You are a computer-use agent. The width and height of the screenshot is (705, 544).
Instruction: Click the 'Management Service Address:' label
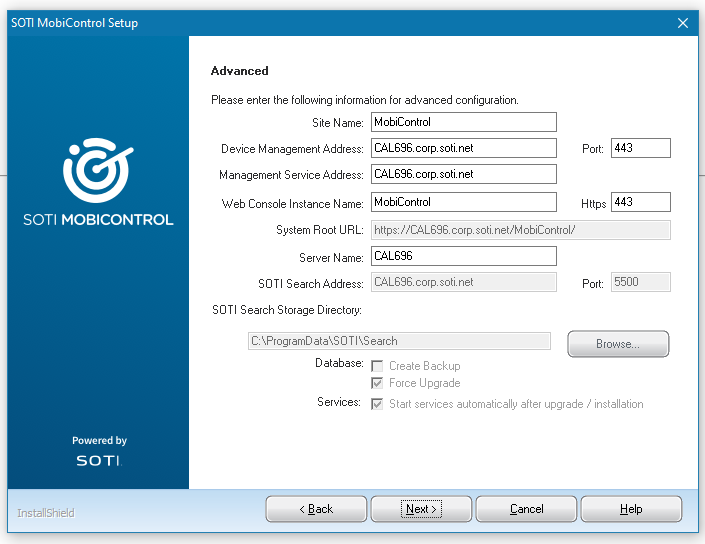tap(291, 175)
